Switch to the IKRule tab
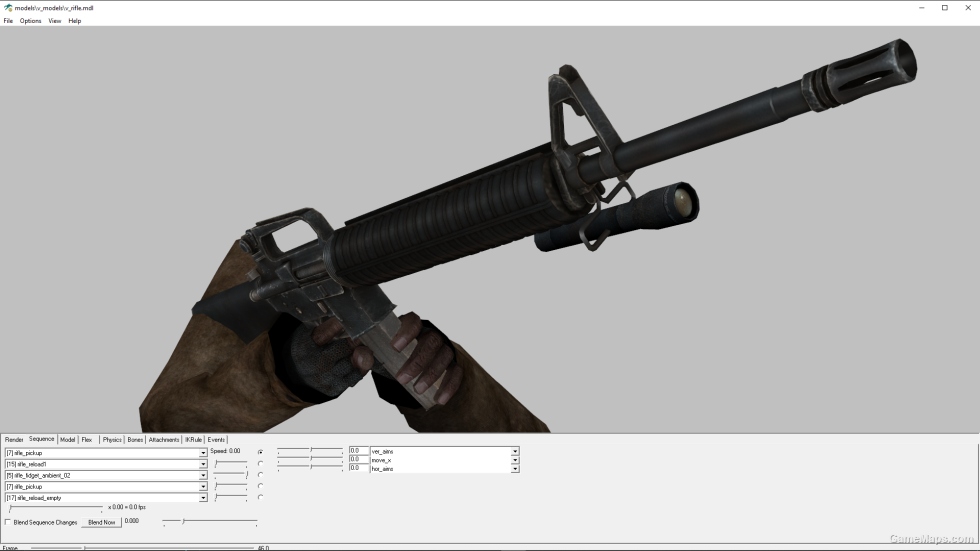This screenshot has width=980, height=551. coord(193,440)
